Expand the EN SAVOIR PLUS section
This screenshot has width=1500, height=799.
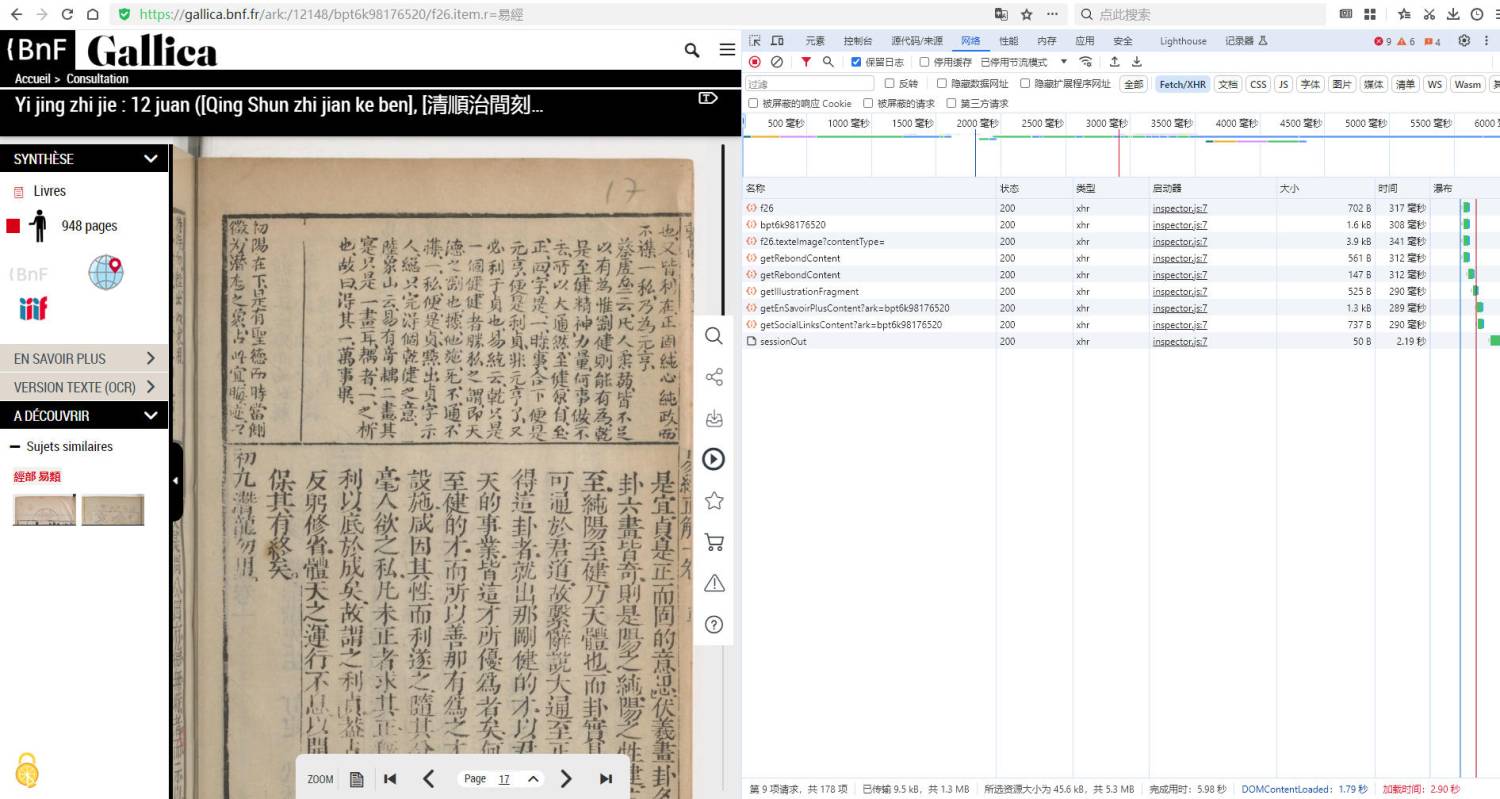[84, 358]
